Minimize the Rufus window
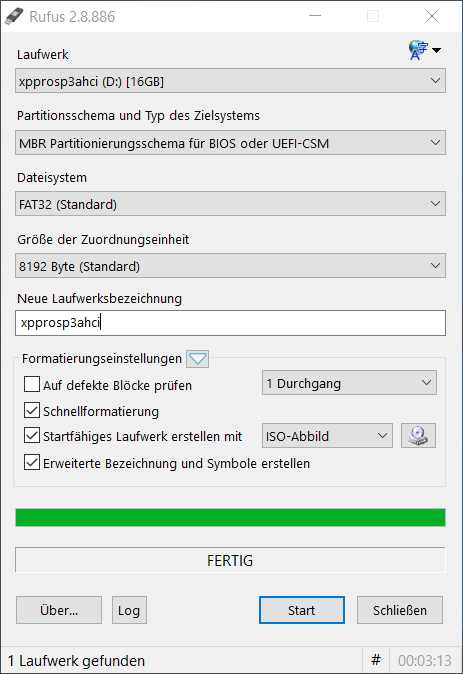463x674 pixels. [x=315, y=16]
